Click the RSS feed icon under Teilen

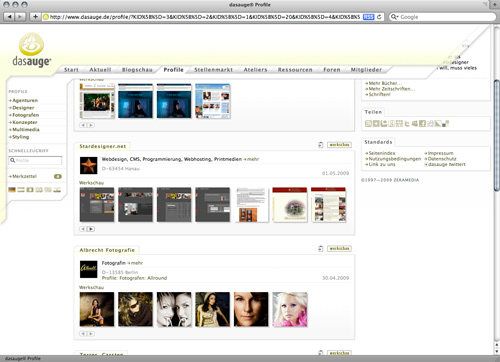click(368, 124)
